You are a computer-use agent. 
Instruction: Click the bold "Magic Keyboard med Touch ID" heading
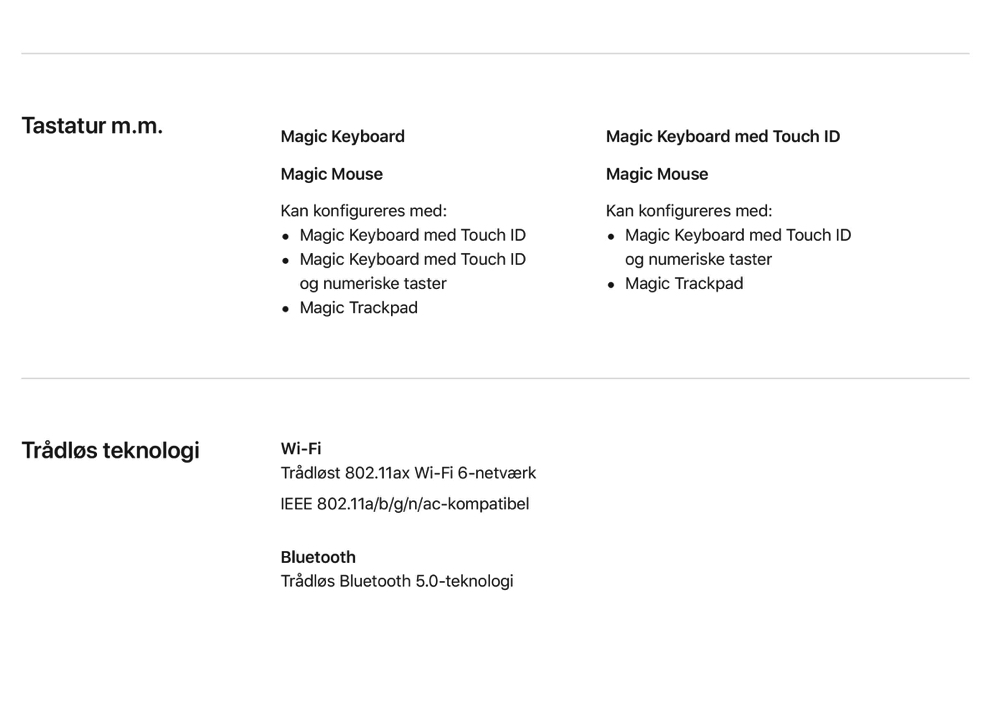[722, 137]
